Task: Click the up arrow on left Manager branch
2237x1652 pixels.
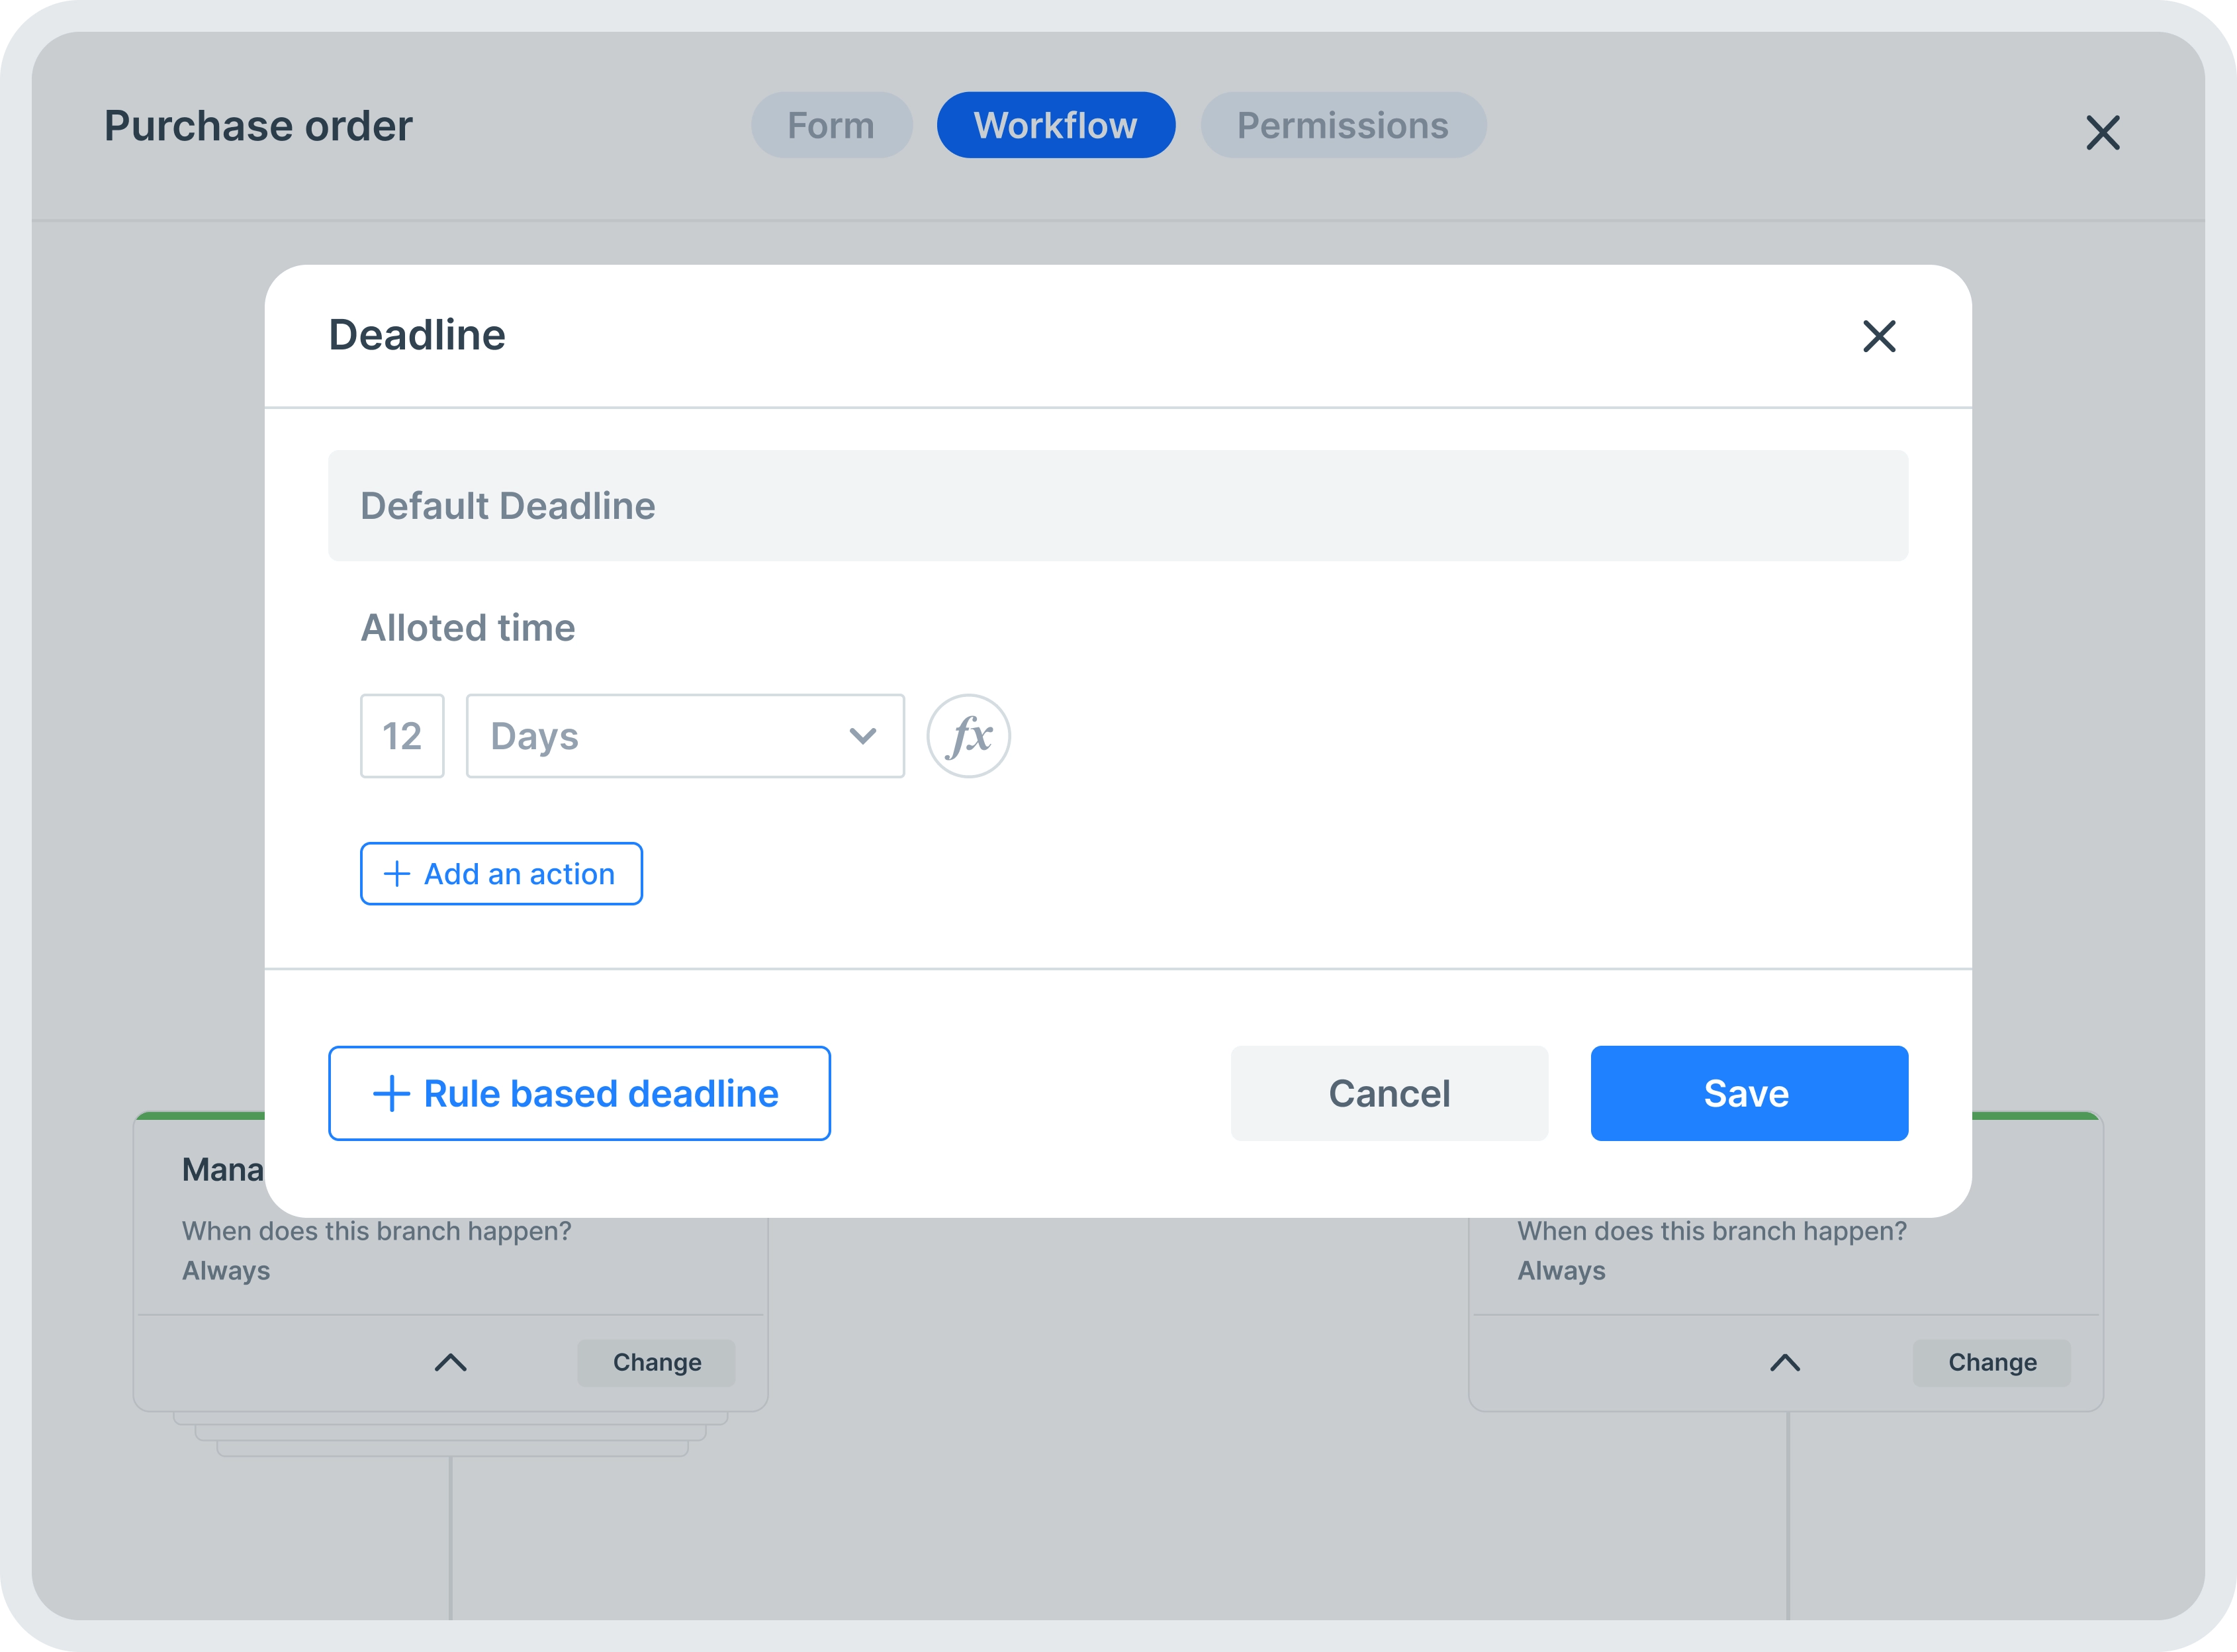Action: pyautogui.click(x=451, y=1362)
